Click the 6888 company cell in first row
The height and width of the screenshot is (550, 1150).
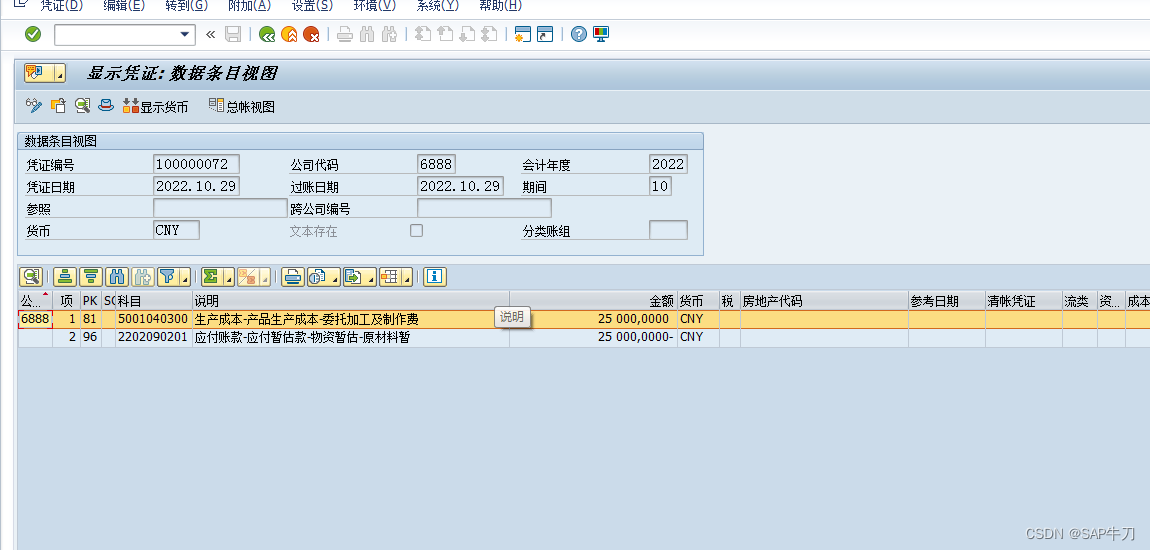click(35, 319)
